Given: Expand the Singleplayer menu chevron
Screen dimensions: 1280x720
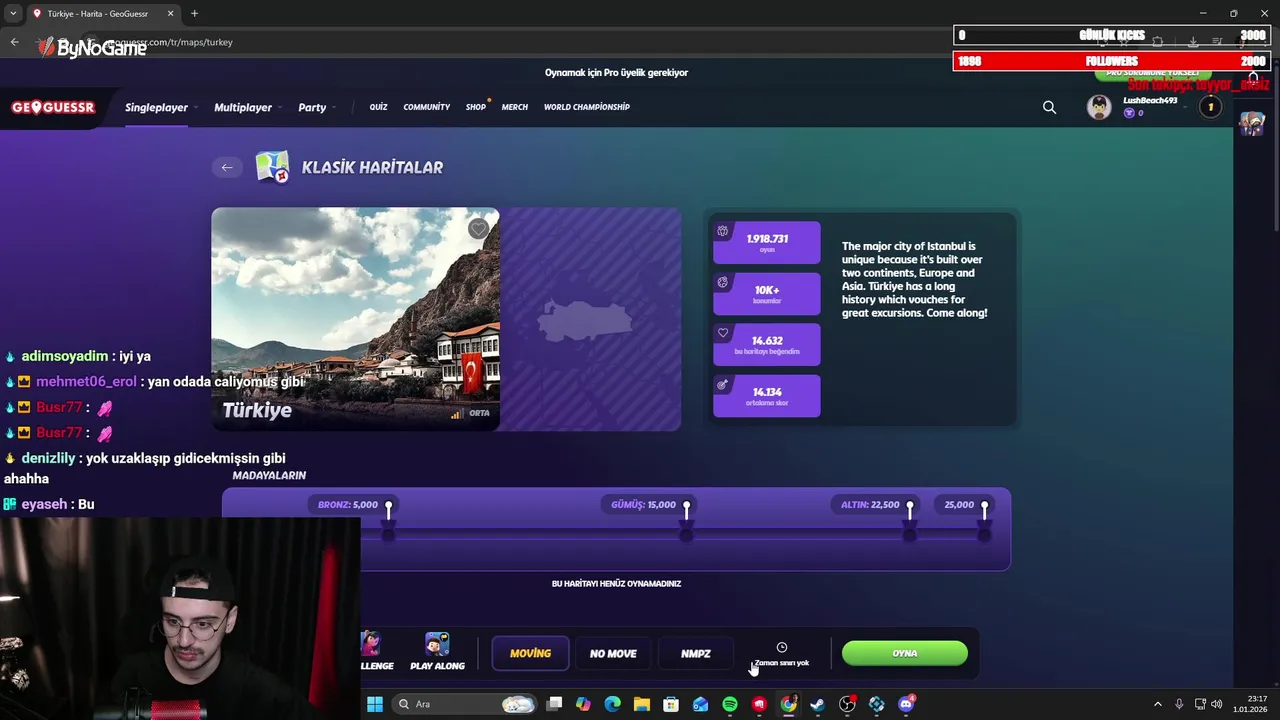Looking at the screenshot, I should 196,108.
